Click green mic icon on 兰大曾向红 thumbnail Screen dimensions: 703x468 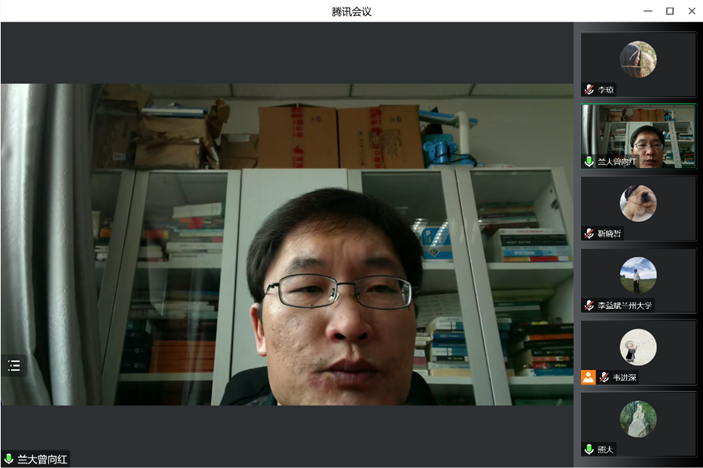click(x=590, y=161)
